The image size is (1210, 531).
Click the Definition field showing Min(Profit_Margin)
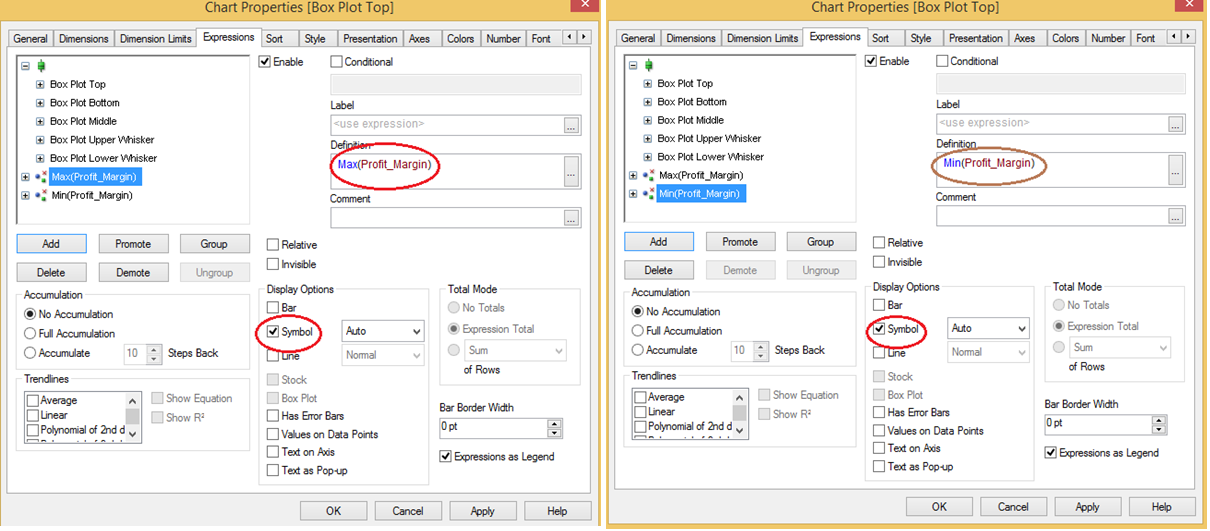(x=1048, y=170)
